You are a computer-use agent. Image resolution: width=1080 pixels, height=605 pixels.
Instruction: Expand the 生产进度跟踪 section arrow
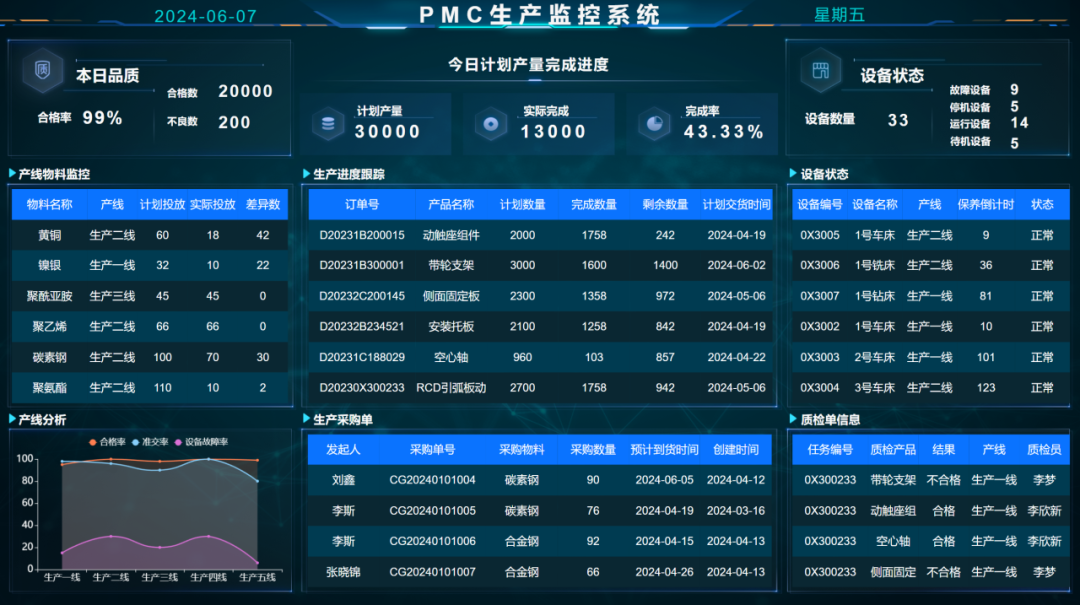pos(307,174)
